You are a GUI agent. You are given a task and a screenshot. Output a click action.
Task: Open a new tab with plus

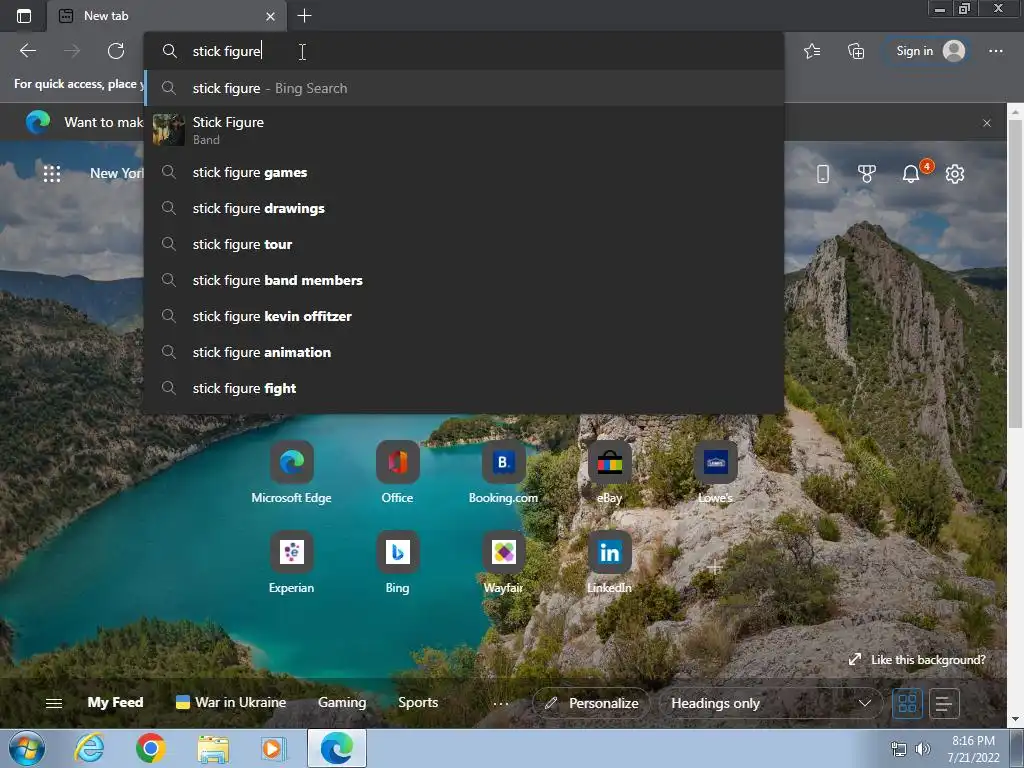pyautogui.click(x=304, y=16)
